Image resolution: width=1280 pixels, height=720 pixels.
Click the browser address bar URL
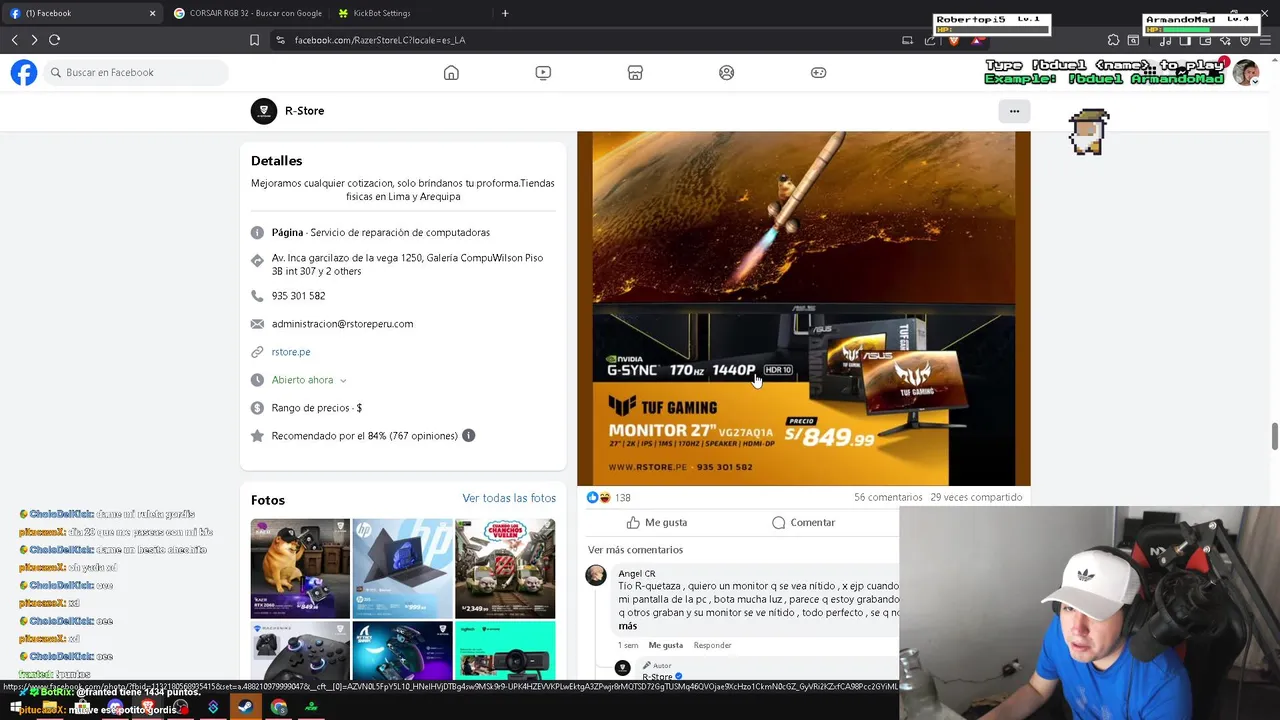380,40
